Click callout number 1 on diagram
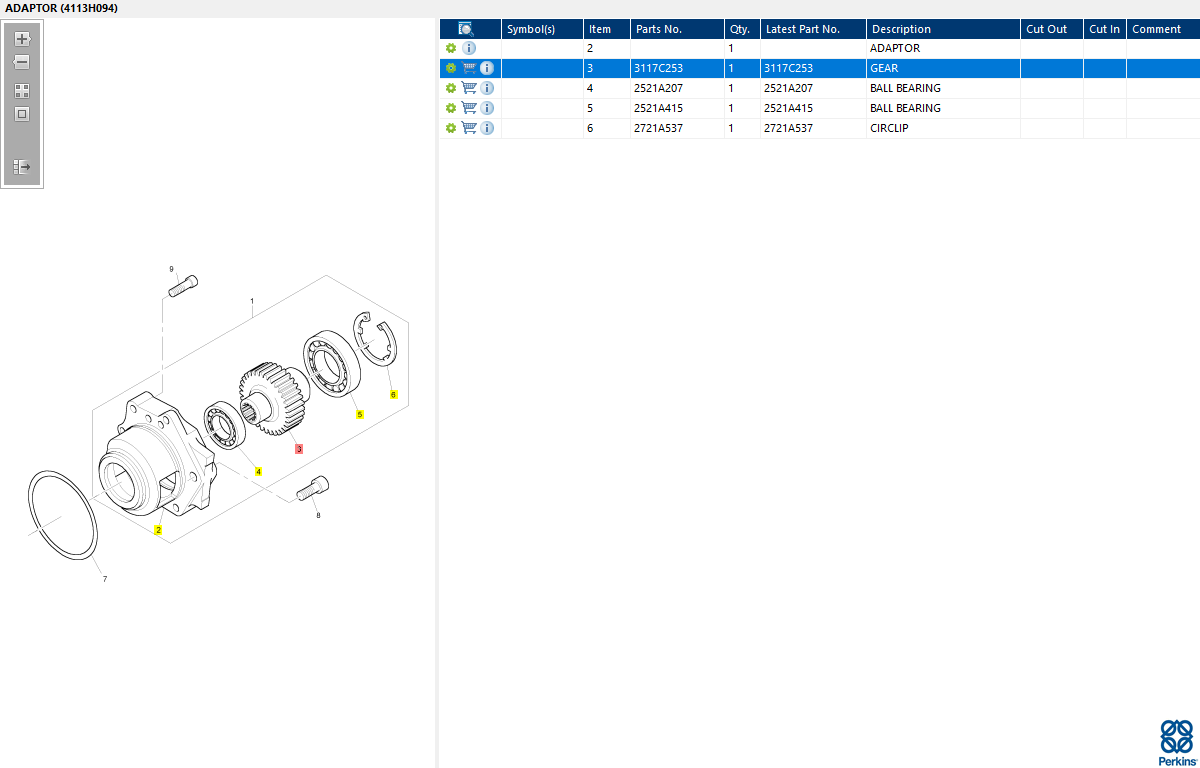Screen dimensions: 1200x768 (x=252, y=301)
